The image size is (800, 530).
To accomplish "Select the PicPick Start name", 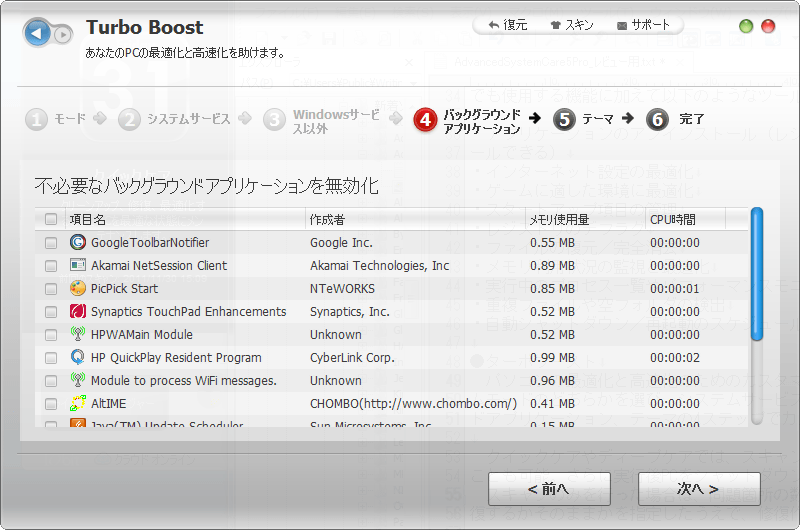I will point(124,289).
